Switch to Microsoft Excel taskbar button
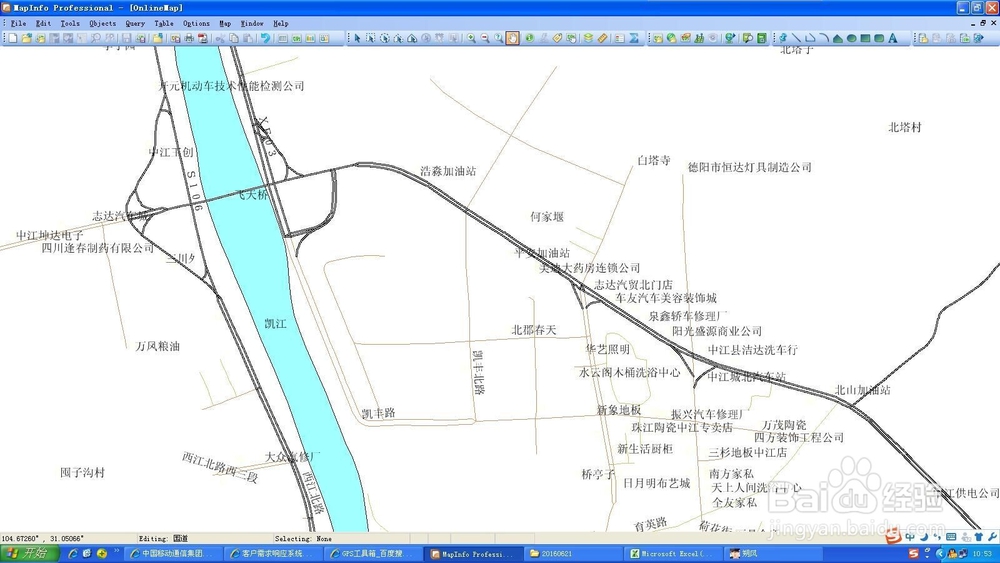This screenshot has height=563, width=1000. [673, 553]
